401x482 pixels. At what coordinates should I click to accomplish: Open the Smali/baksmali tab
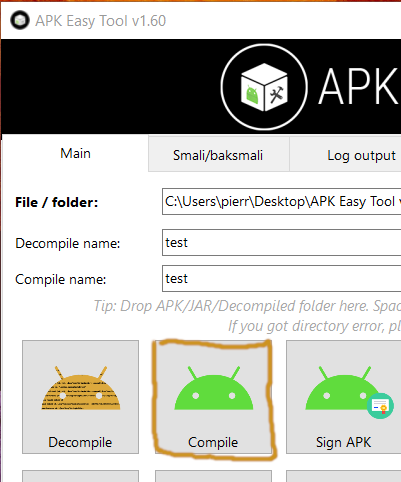coord(218,155)
